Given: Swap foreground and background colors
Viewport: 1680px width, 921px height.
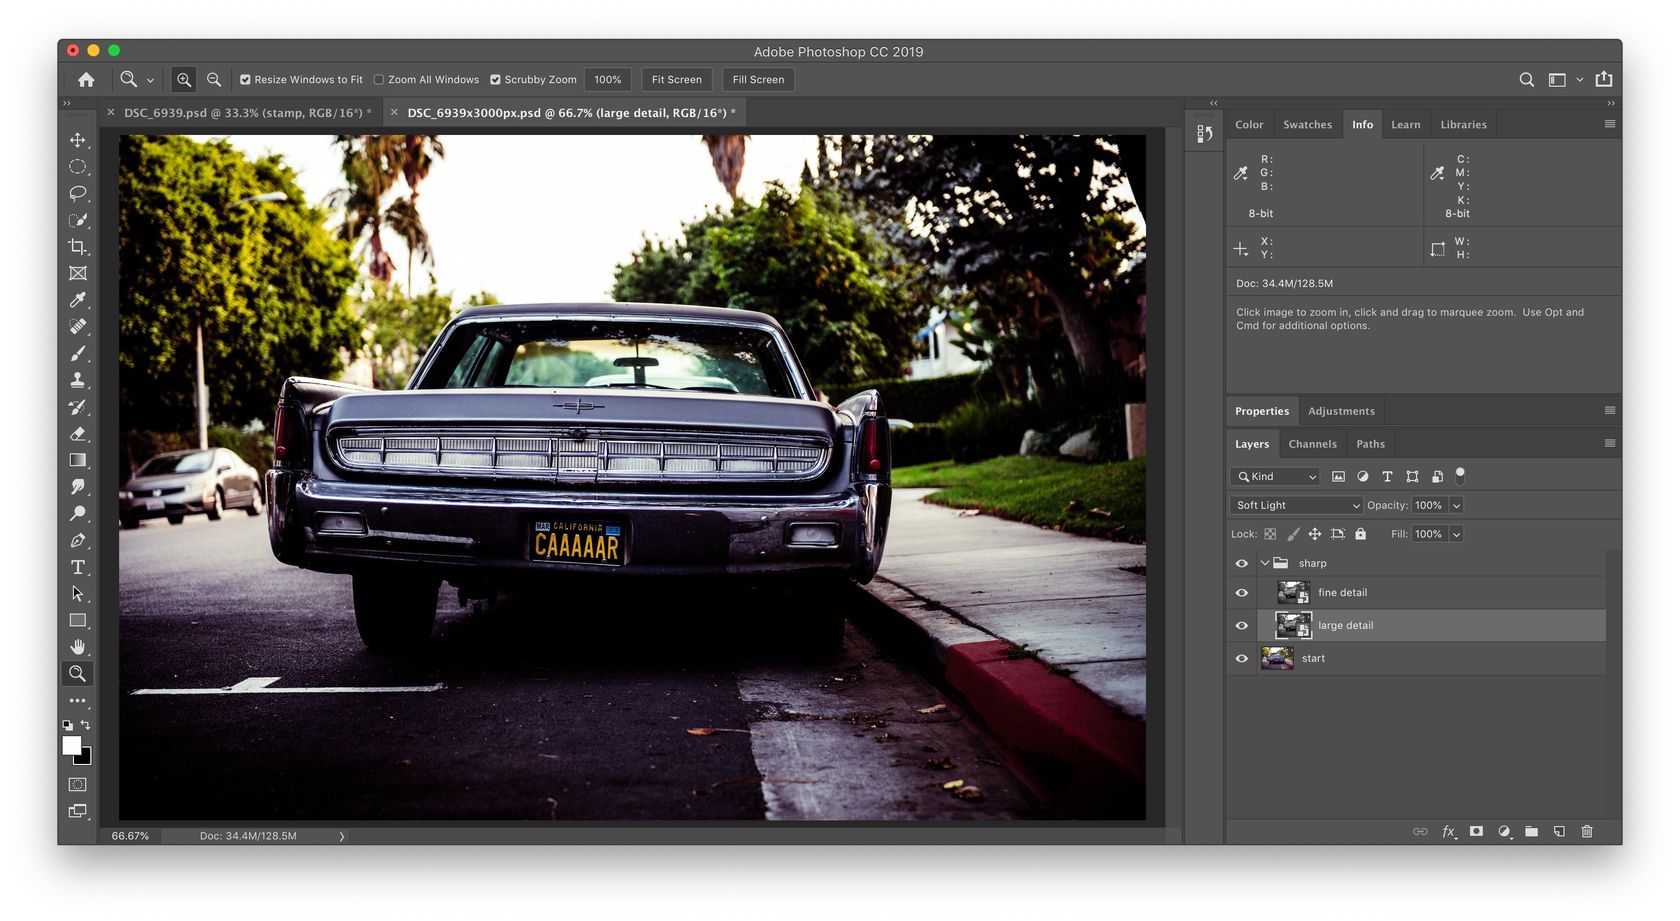Looking at the screenshot, I should [86, 725].
